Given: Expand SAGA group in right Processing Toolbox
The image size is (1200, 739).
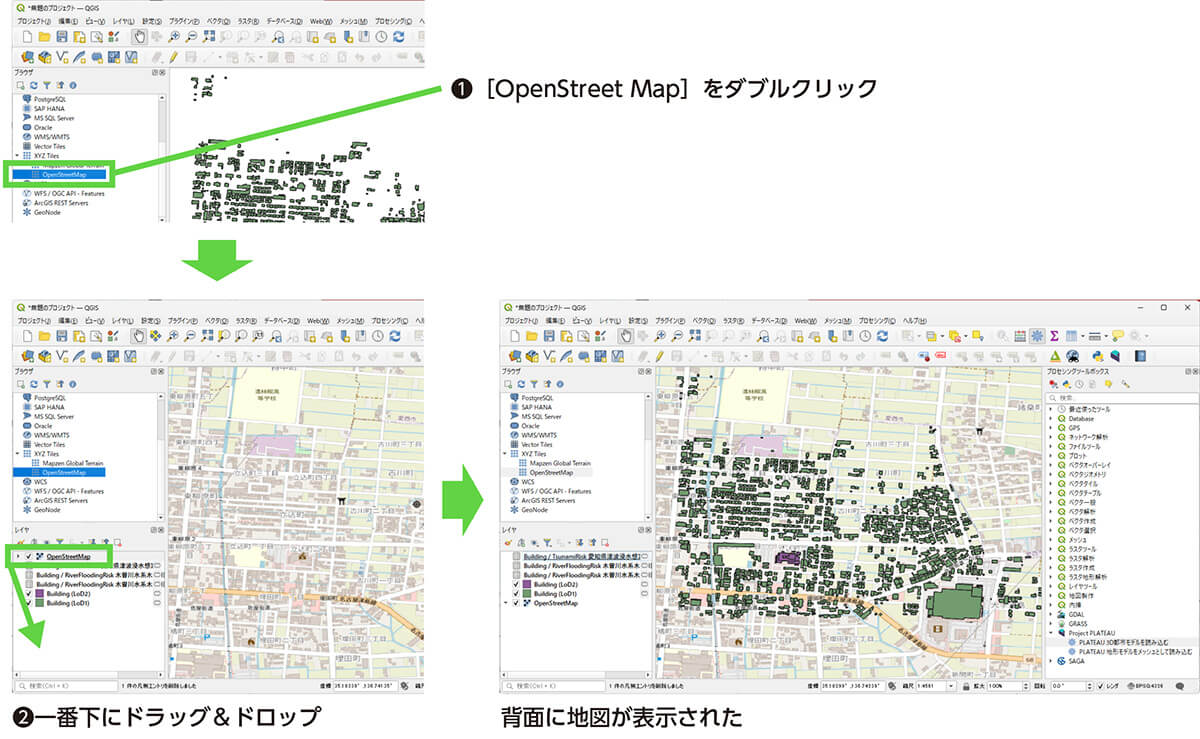Looking at the screenshot, I should point(1050,661).
